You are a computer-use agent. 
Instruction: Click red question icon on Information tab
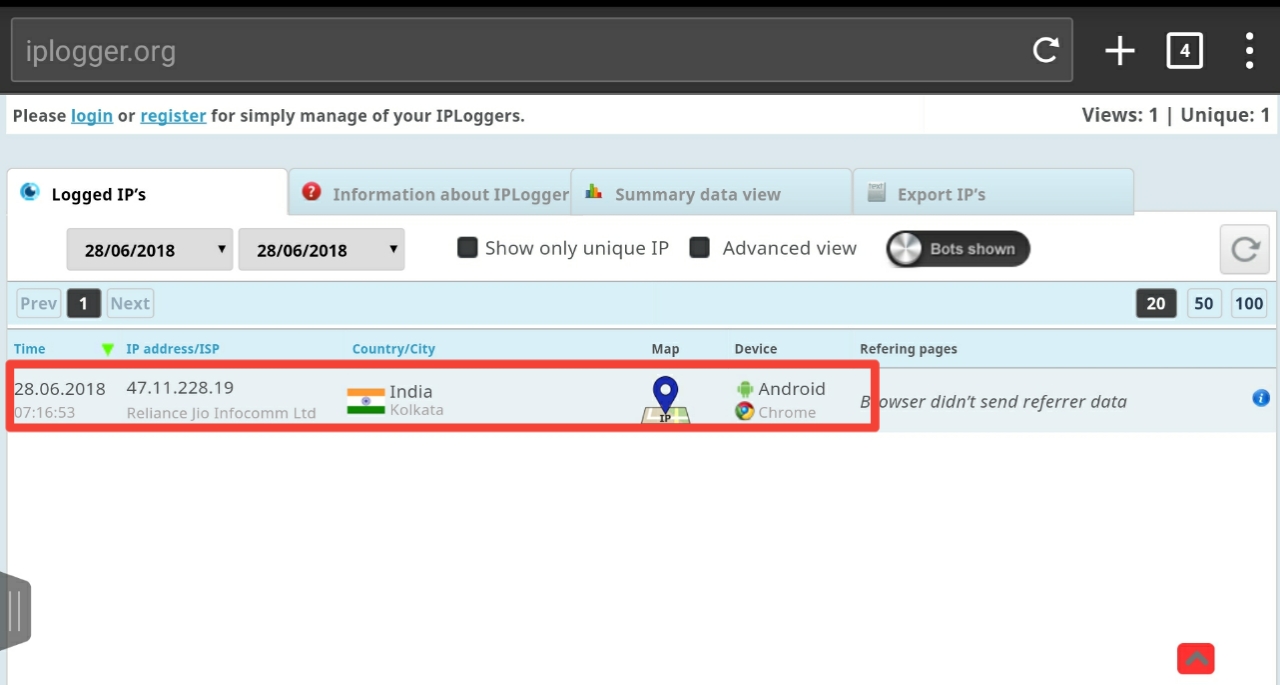[312, 191]
